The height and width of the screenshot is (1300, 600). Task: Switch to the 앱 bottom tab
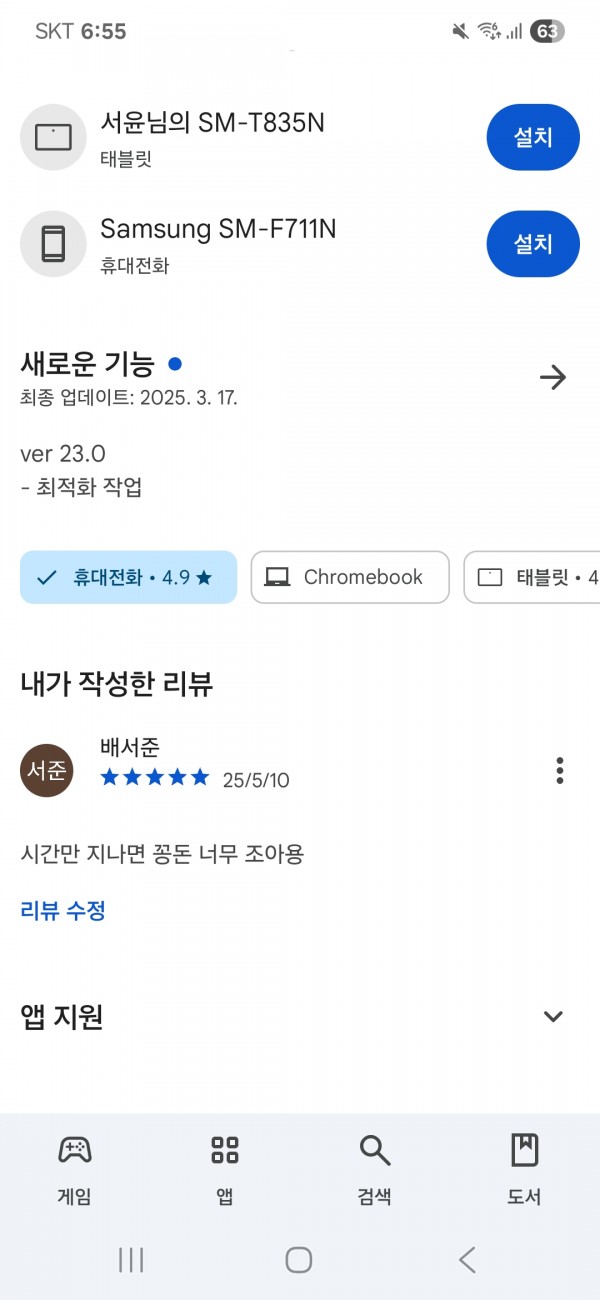225,1168
